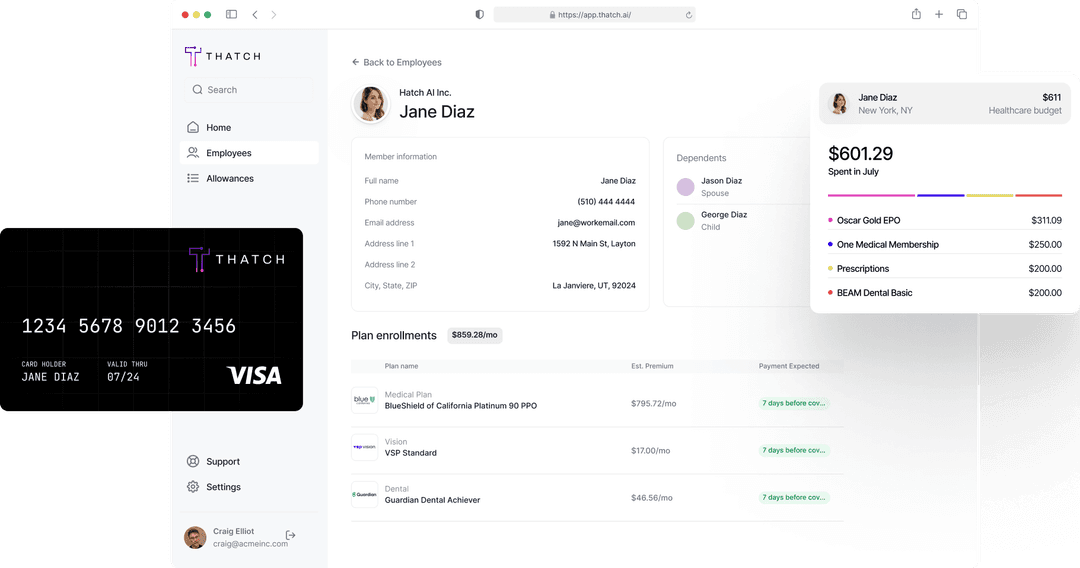The width and height of the screenshot is (1080, 568).
Task: Open a new browser tab with plus icon
Action: click(x=939, y=14)
